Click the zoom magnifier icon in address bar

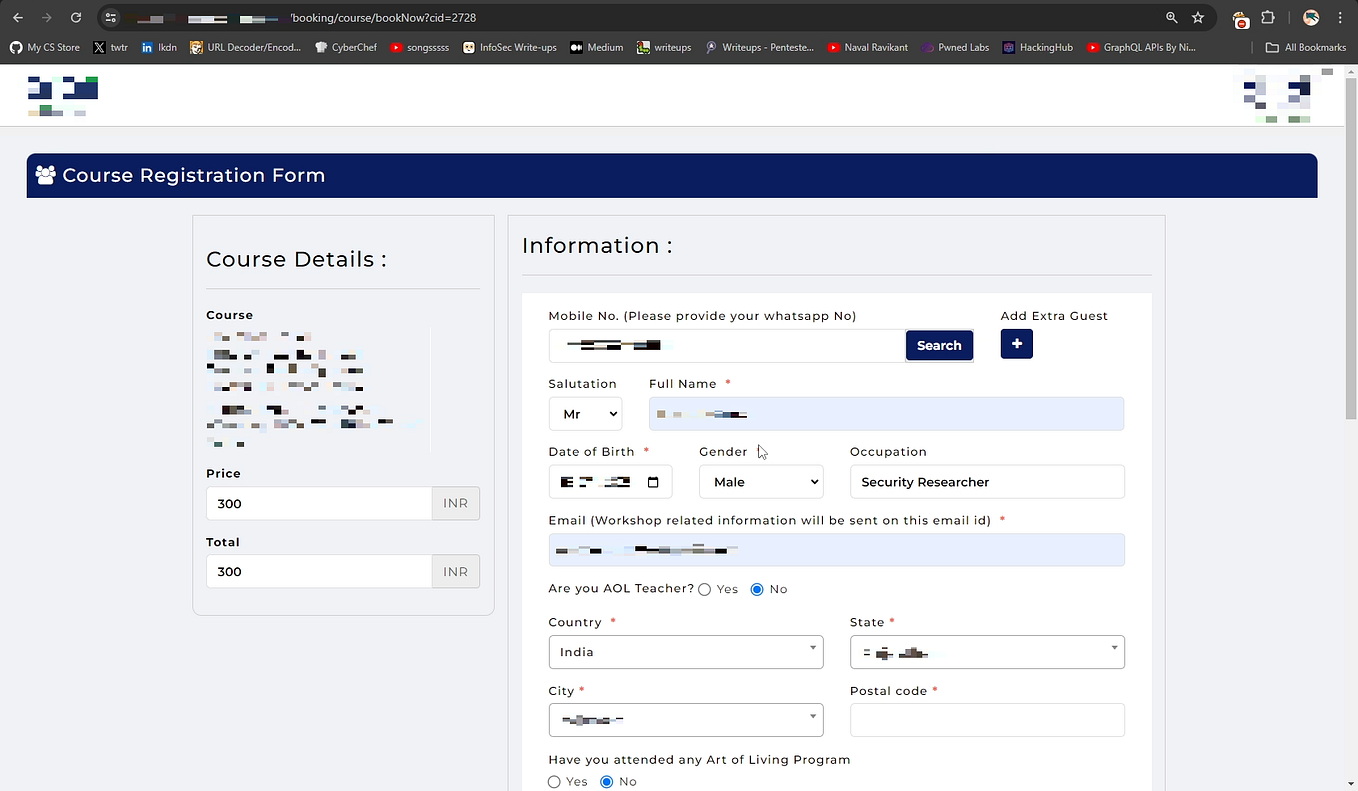(x=1170, y=17)
